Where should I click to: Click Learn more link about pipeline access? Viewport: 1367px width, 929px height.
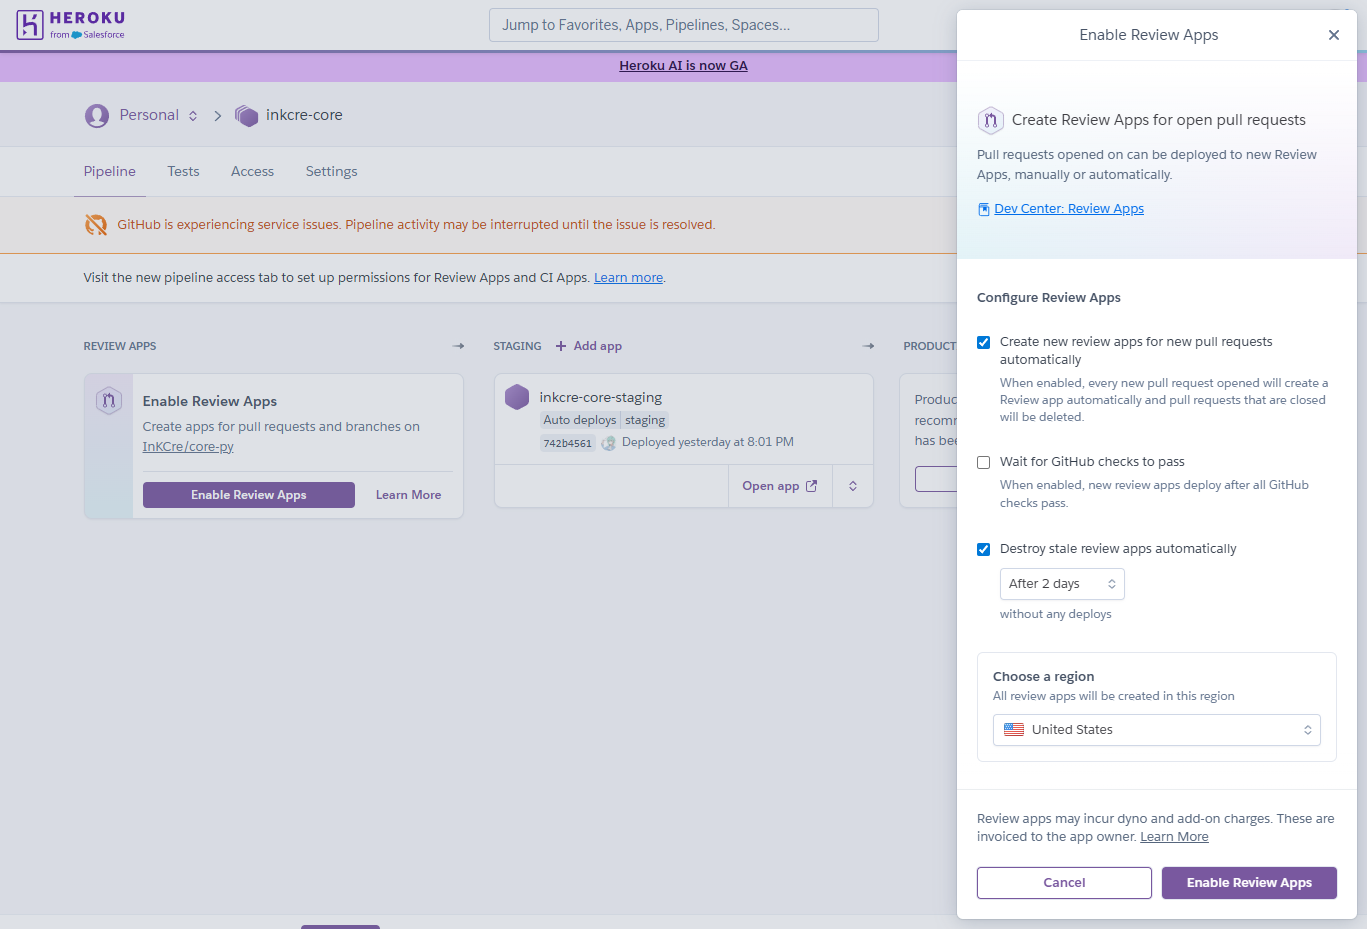point(628,278)
